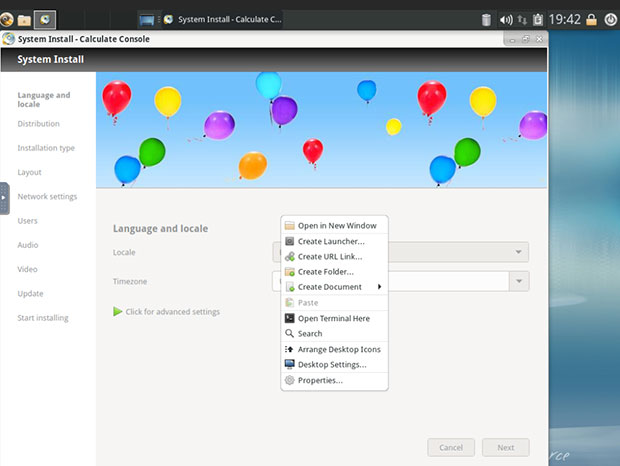620x466 pixels.
Task: Choose Create Launcher... from context menu
Action: point(334,241)
